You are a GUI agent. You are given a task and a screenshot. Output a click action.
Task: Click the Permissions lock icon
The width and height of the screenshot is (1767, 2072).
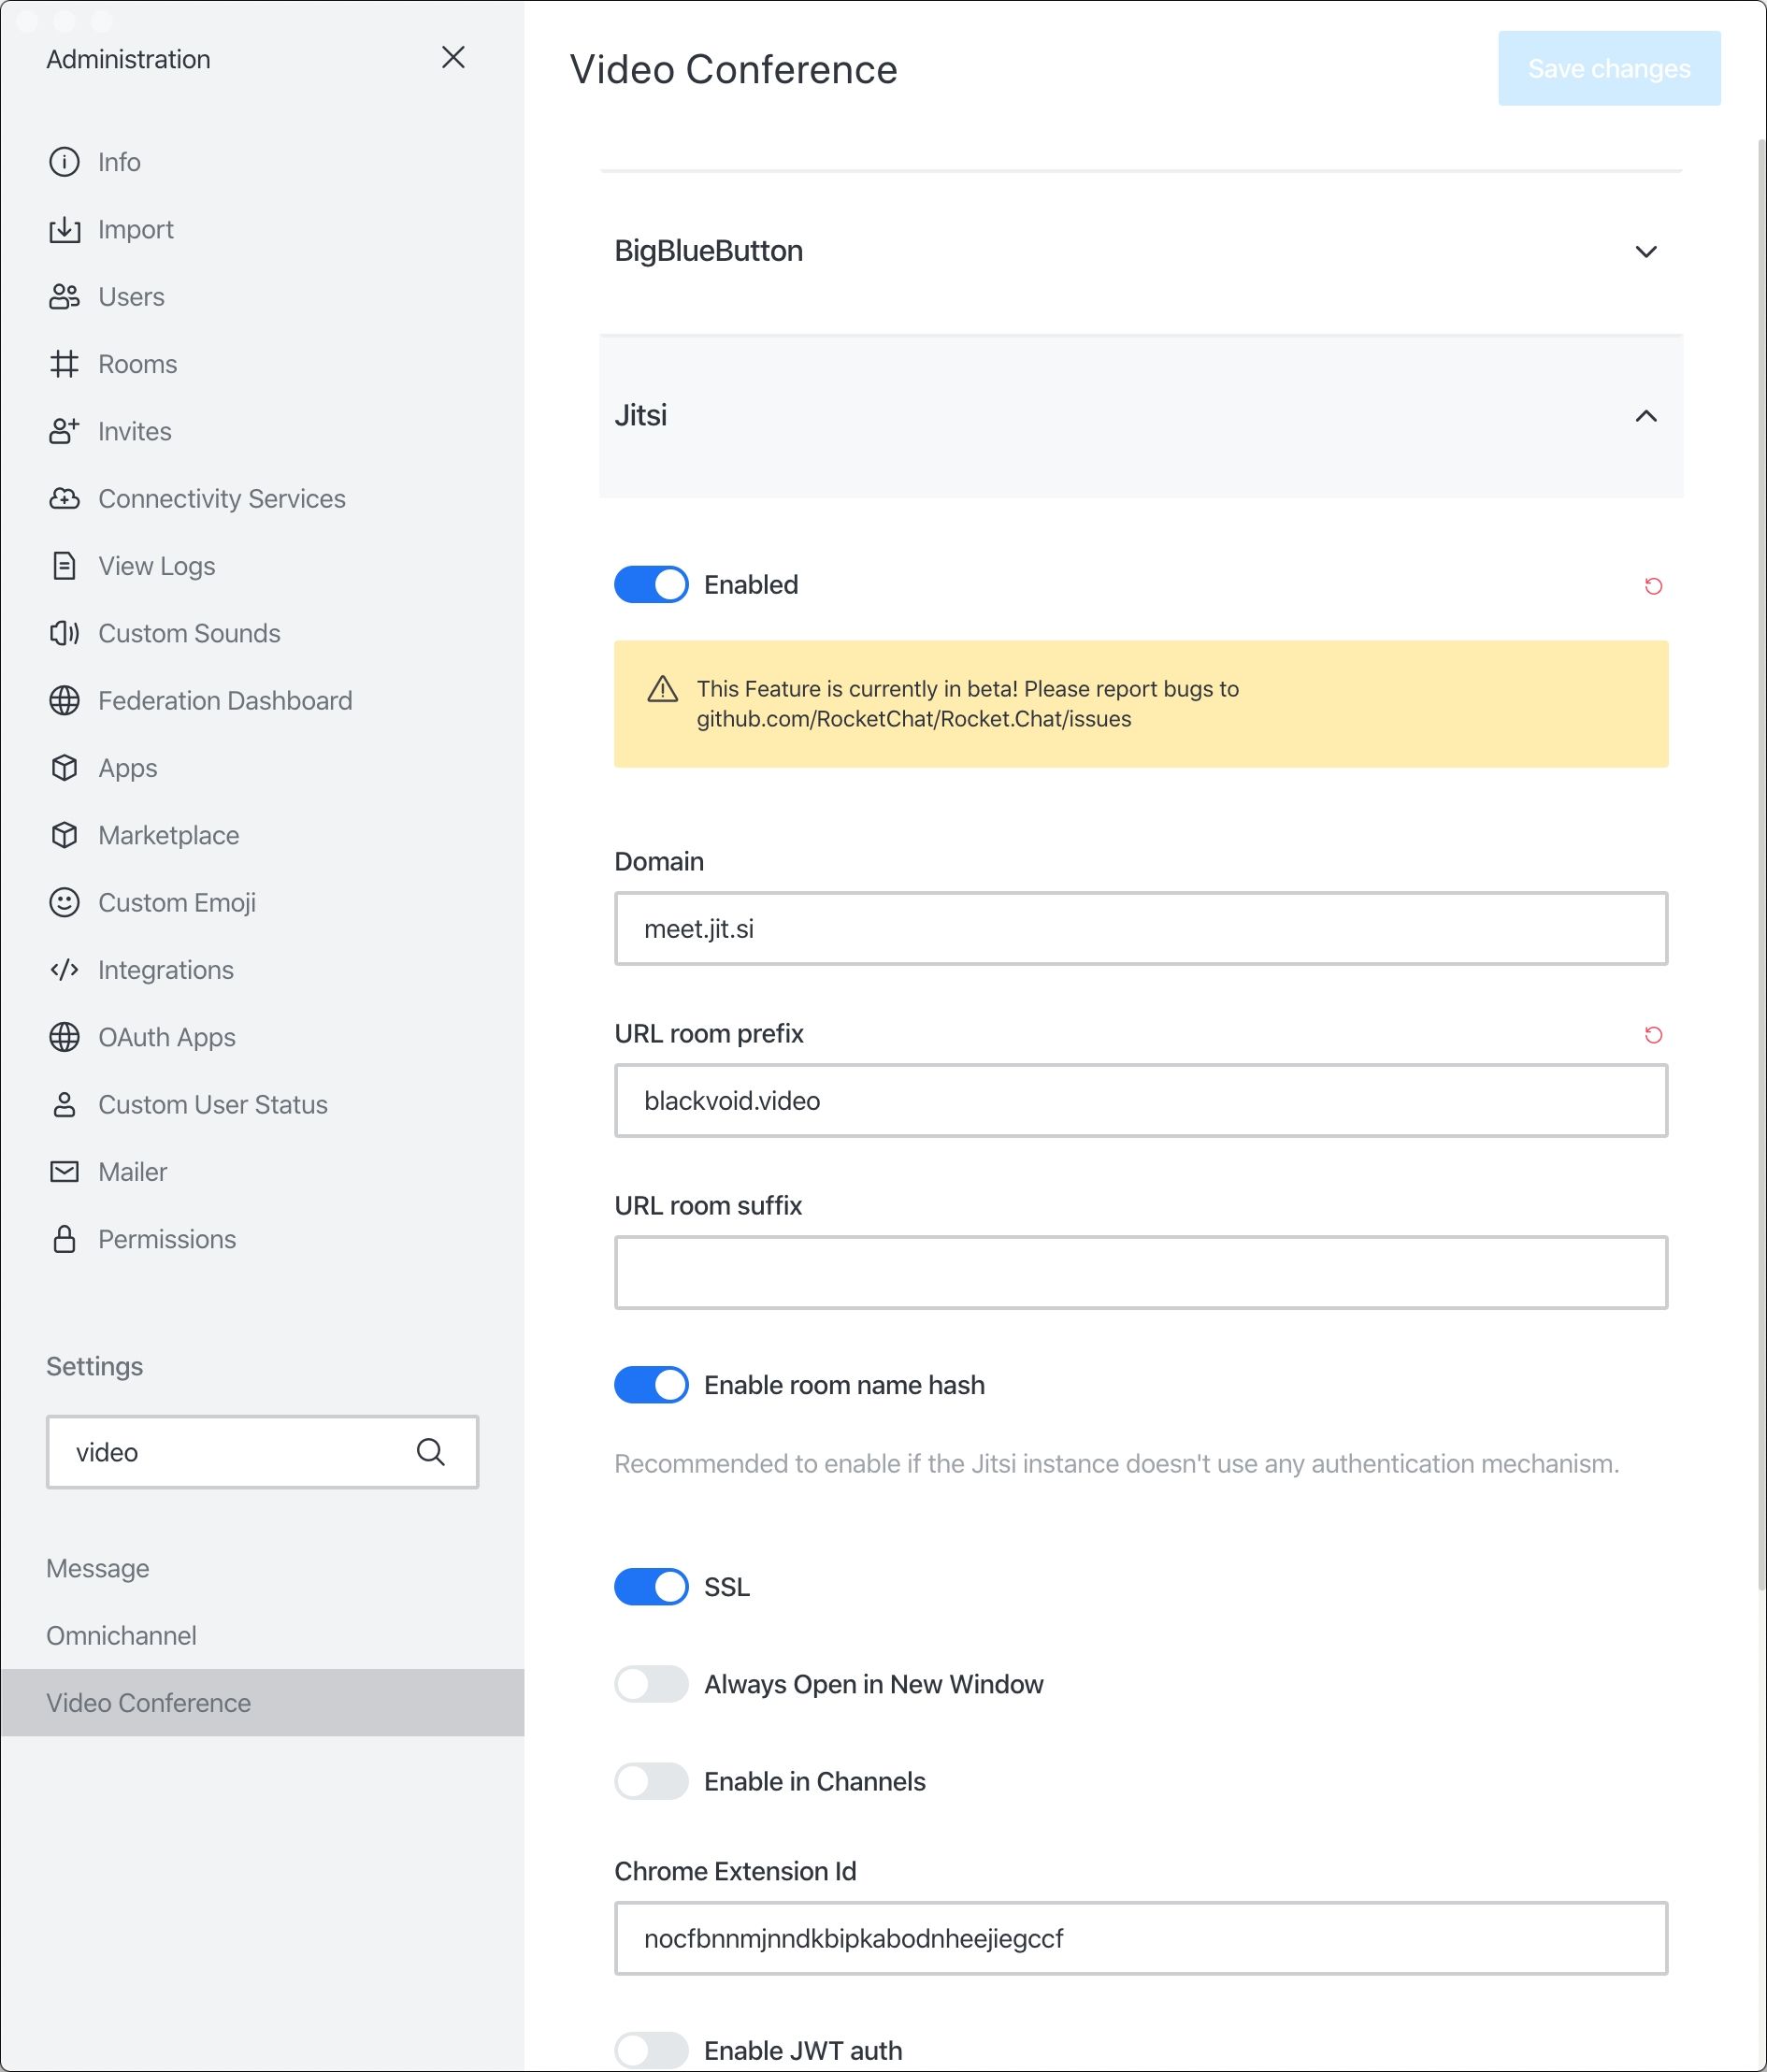pos(64,1239)
